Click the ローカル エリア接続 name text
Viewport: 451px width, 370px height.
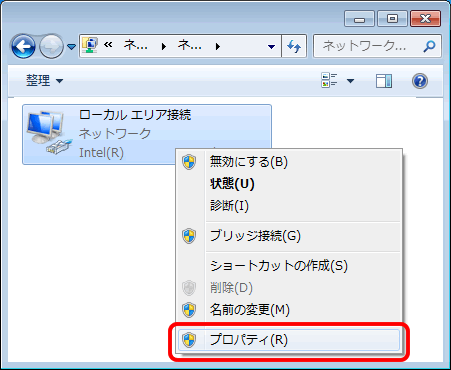(x=135, y=115)
